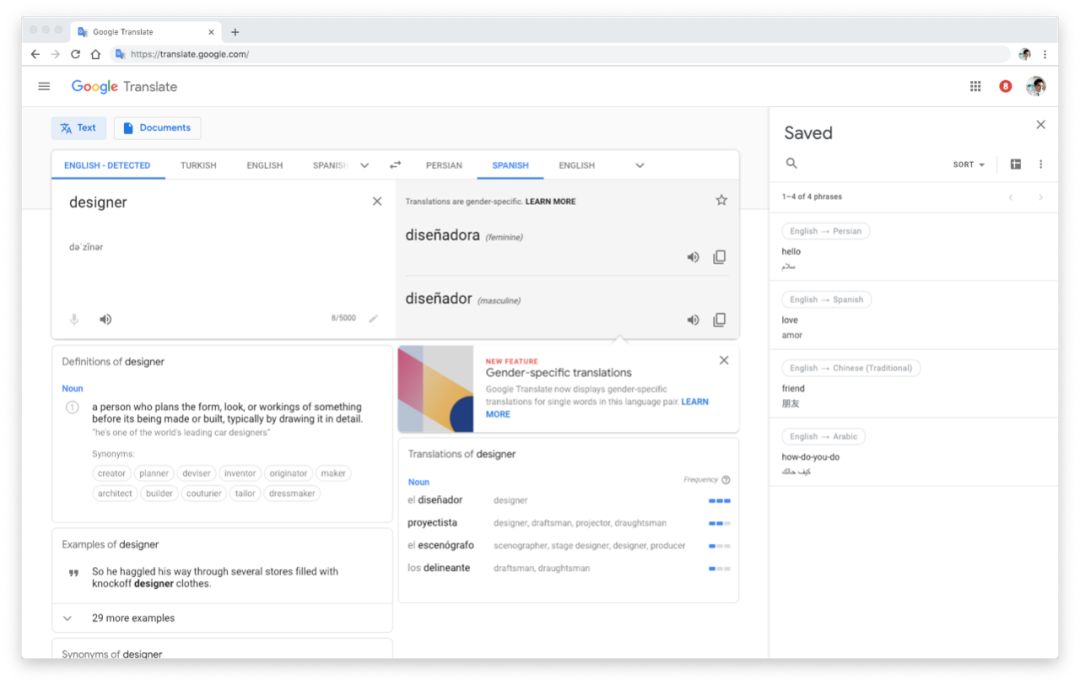Viewport: 1080px width, 685px height.
Task: Click the synonym chip 'dressmaker'
Action: pos(292,494)
